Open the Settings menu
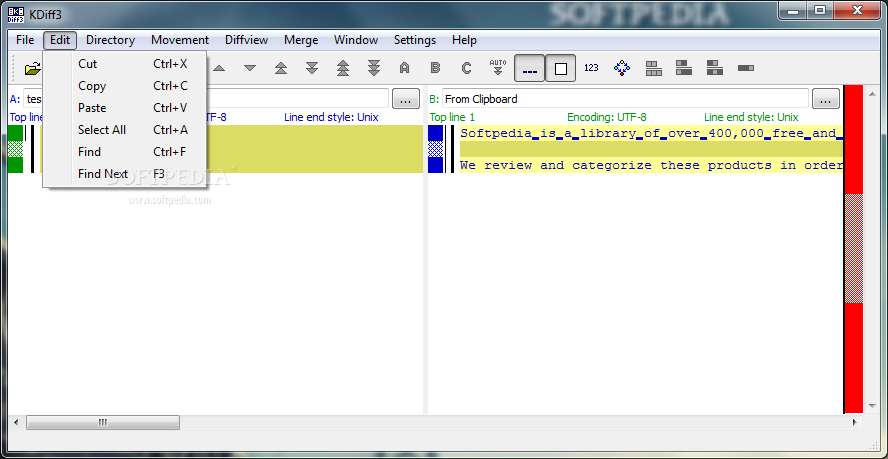 [x=415, y=40]
